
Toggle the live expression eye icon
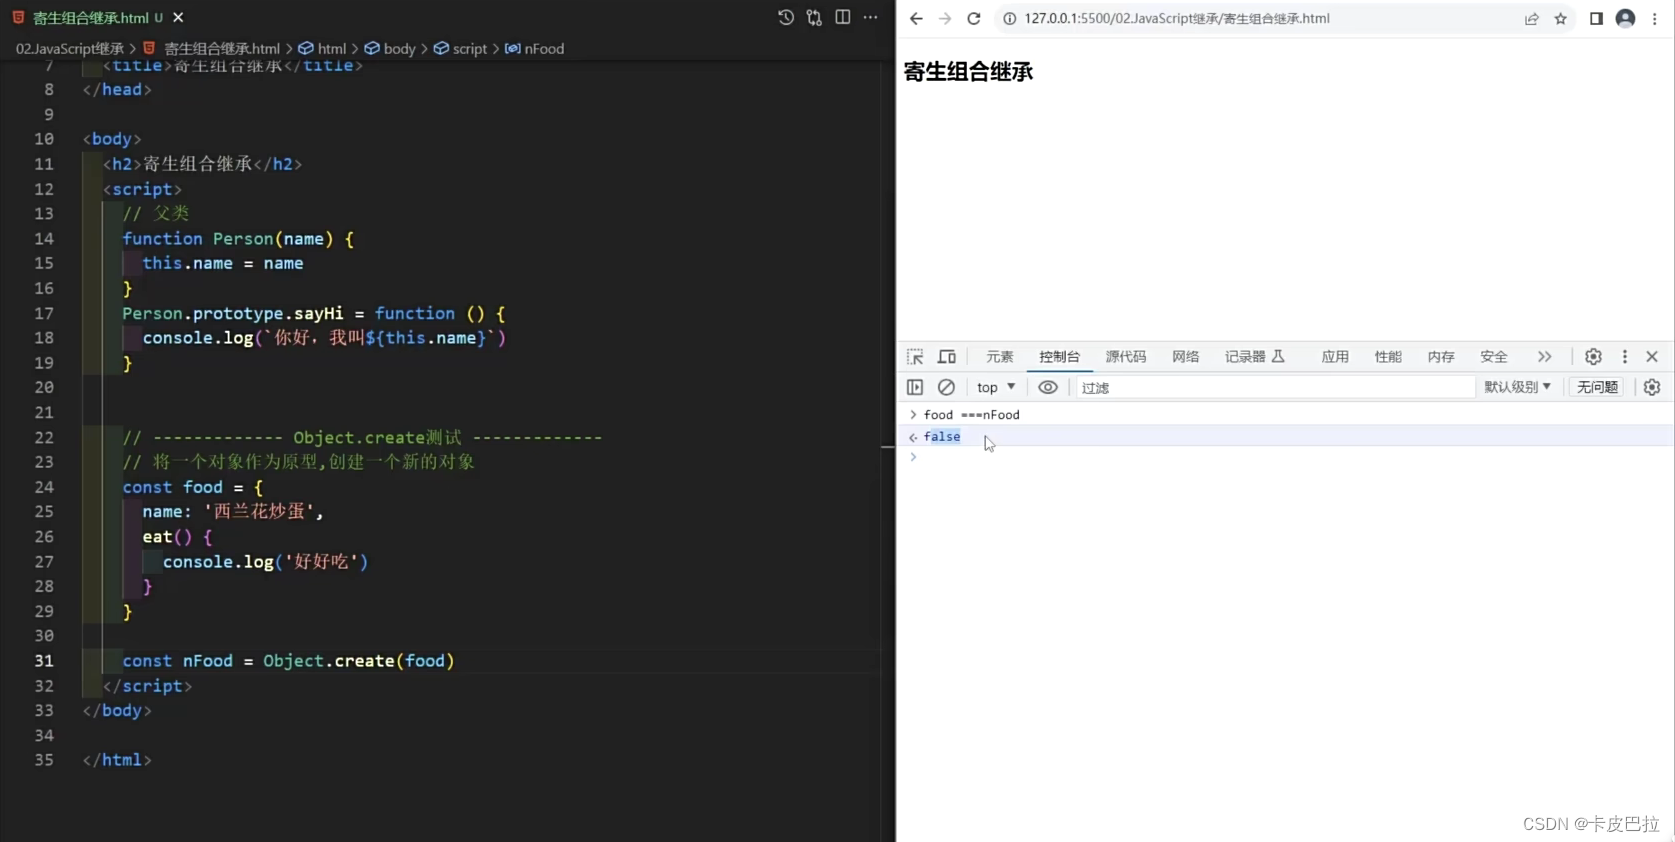click(x=1048, y=387)
